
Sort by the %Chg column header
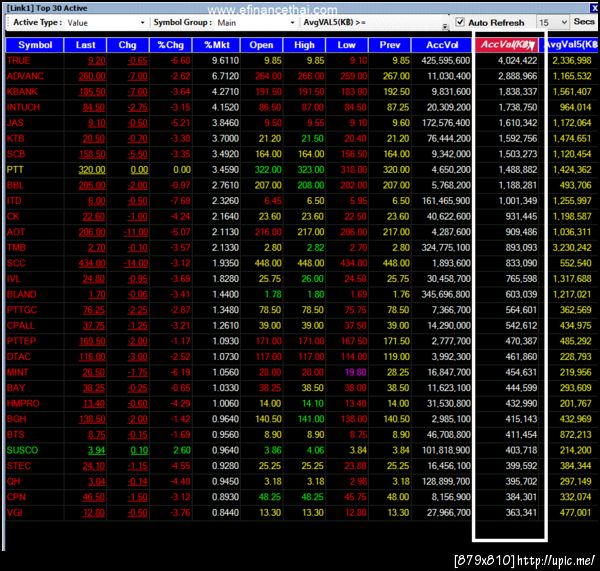coord(171,45)
